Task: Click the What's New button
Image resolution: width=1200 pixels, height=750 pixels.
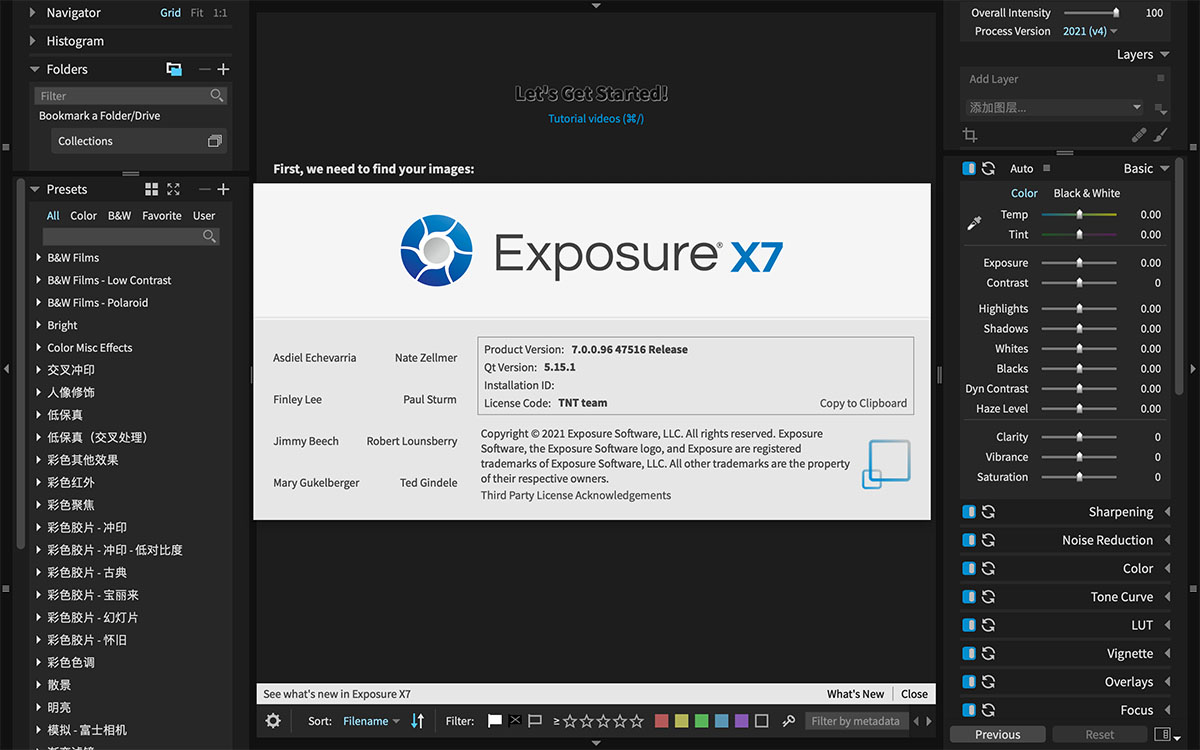Action: pos(856,694)
